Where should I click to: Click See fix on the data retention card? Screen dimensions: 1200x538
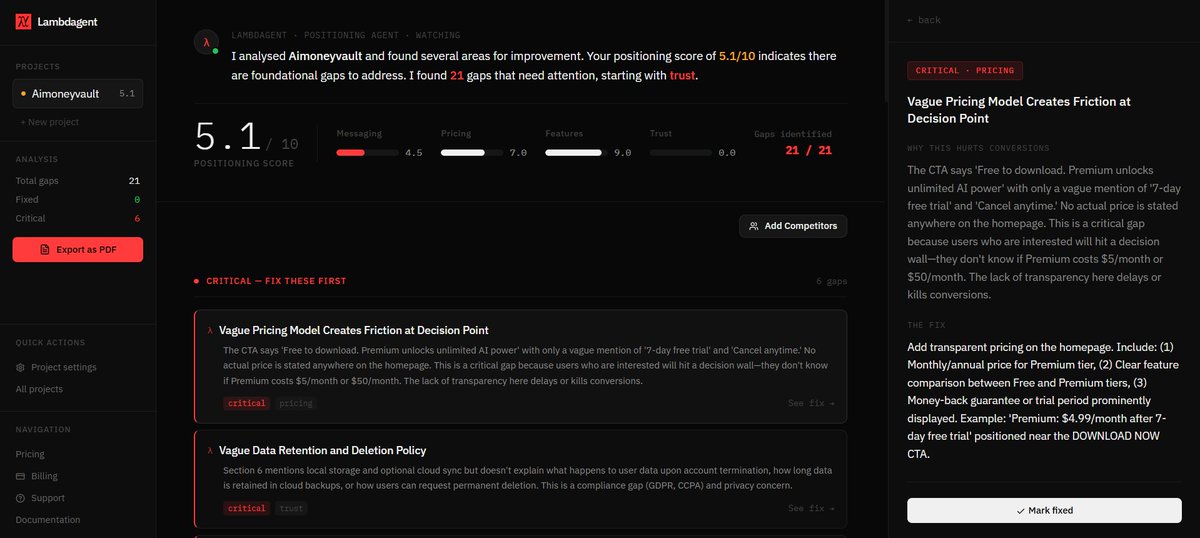tap(811, 508)
